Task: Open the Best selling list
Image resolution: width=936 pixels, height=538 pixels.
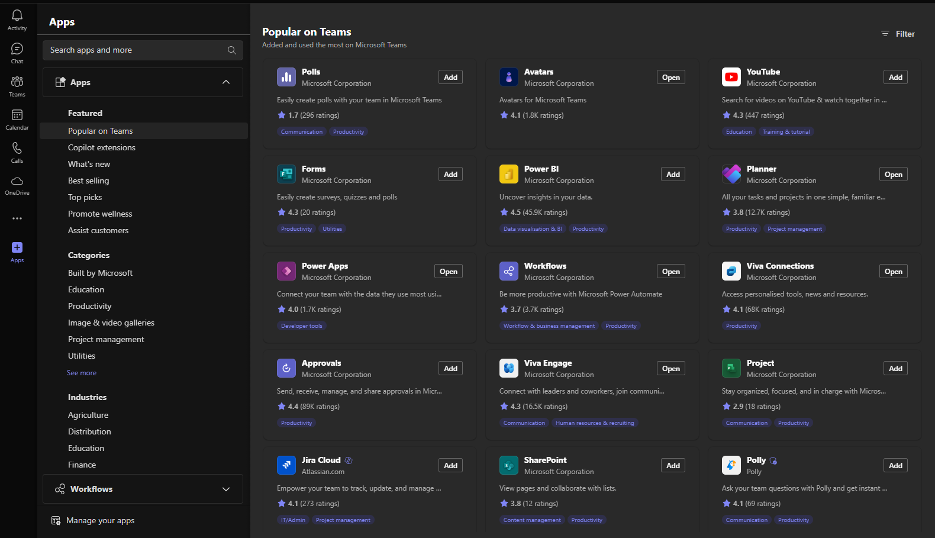Action: click(x=88, y=180)
